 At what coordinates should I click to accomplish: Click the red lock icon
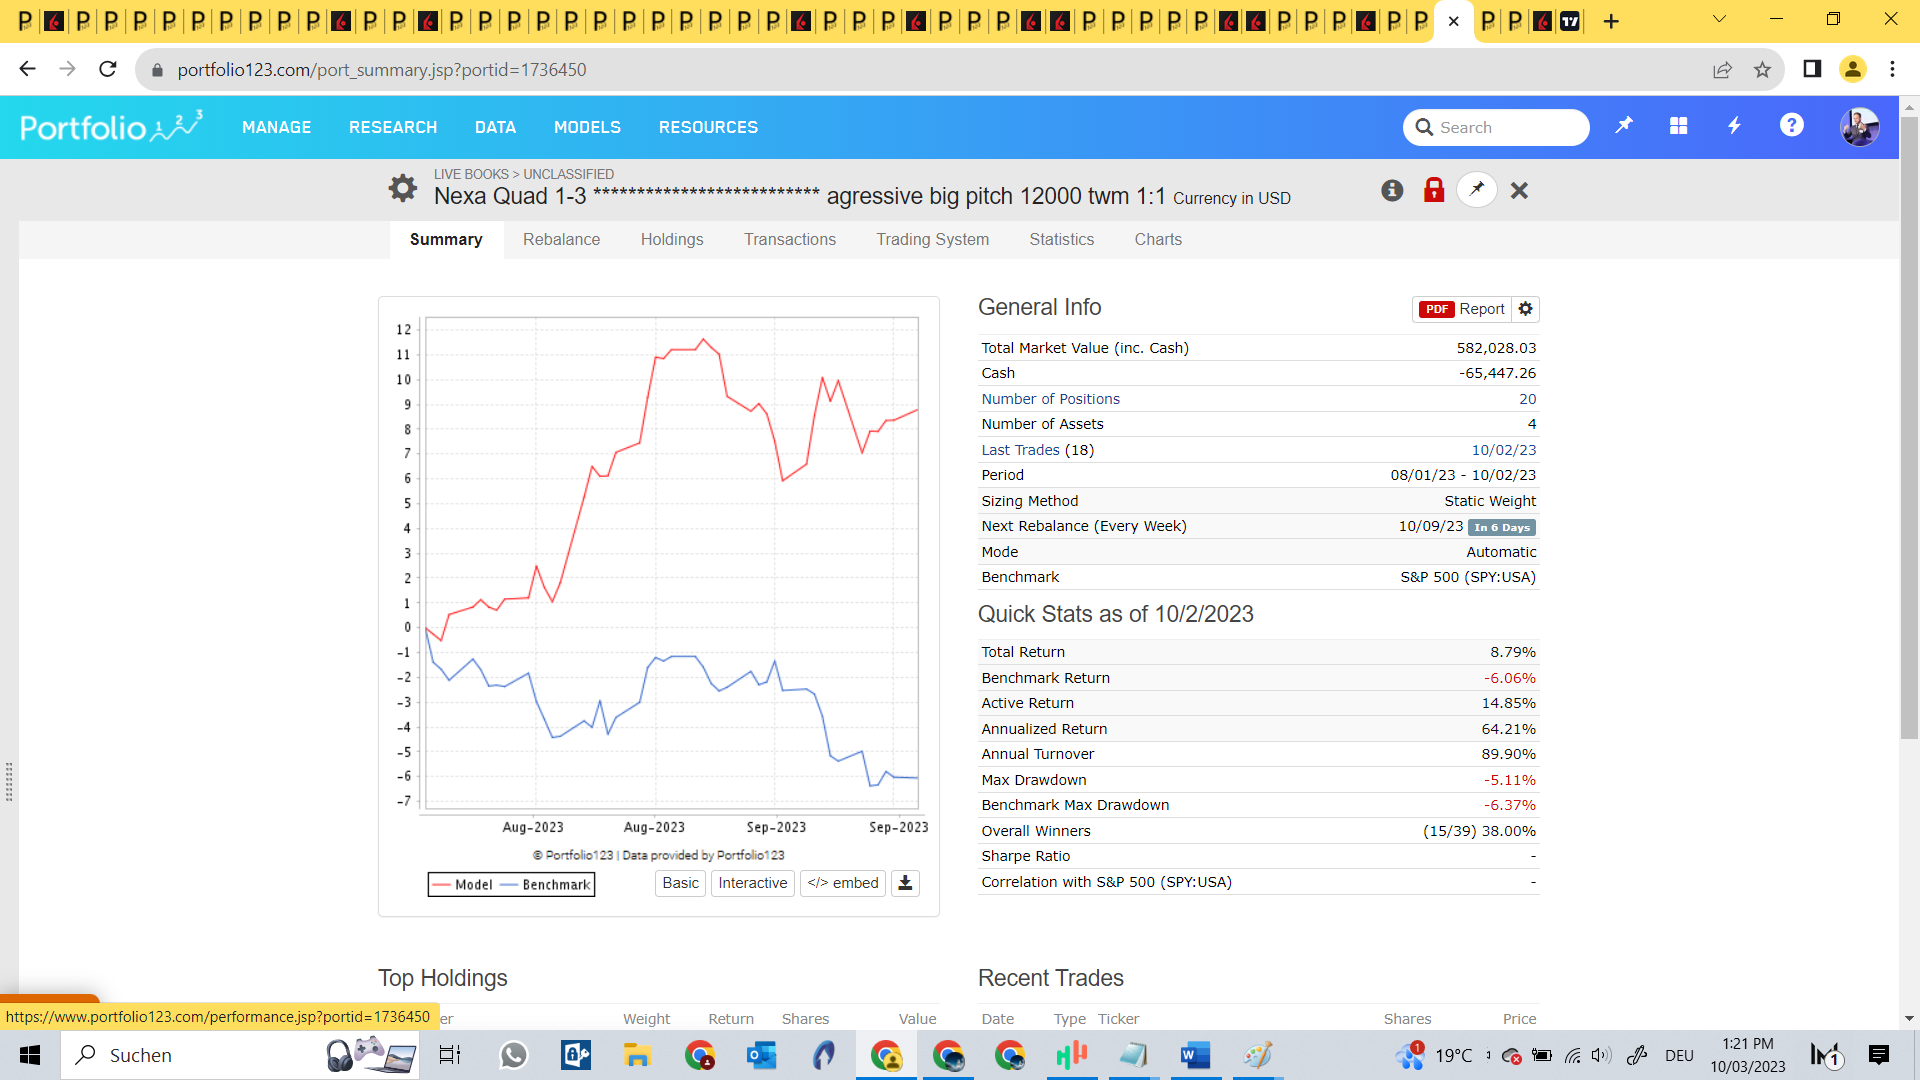(1434, 190)
